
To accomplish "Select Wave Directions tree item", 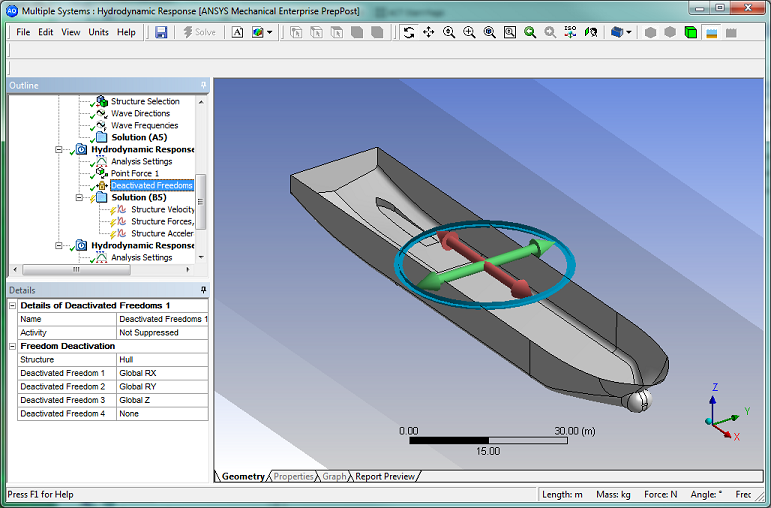I will pyautogui.click(x=140, y=114).
